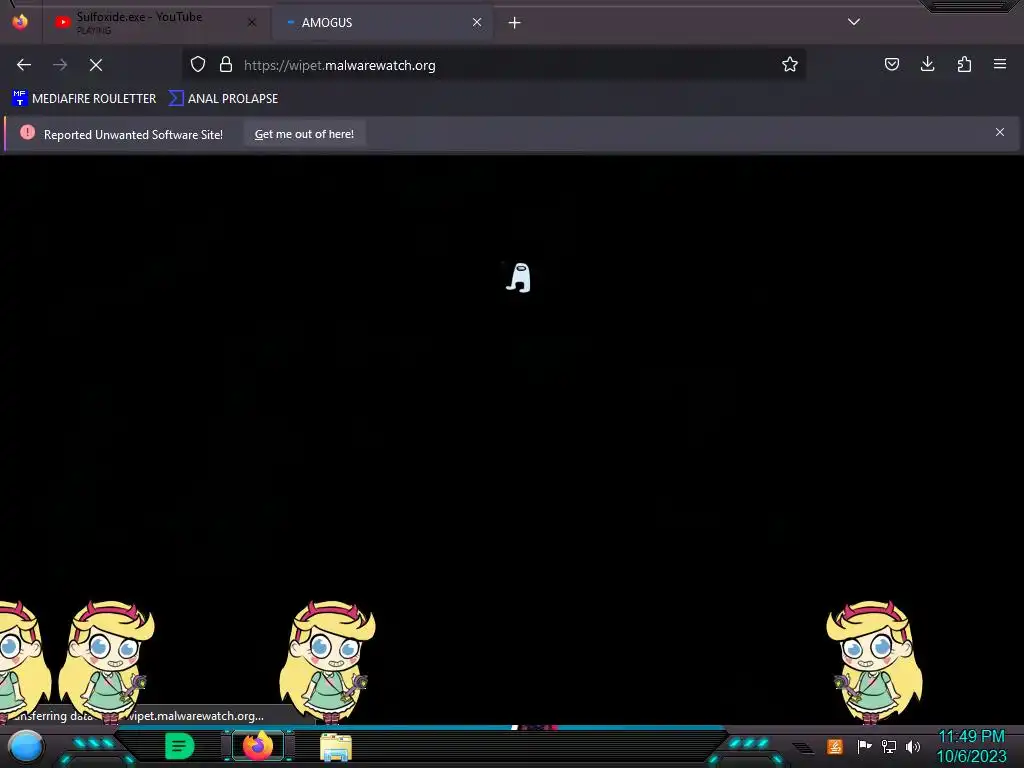The height and width of the screenshot is (768, 1024).
Task: Open MEDIAFIRE ROULETTER bookmark
Action: pyautogui.click(x=84, y=99)
